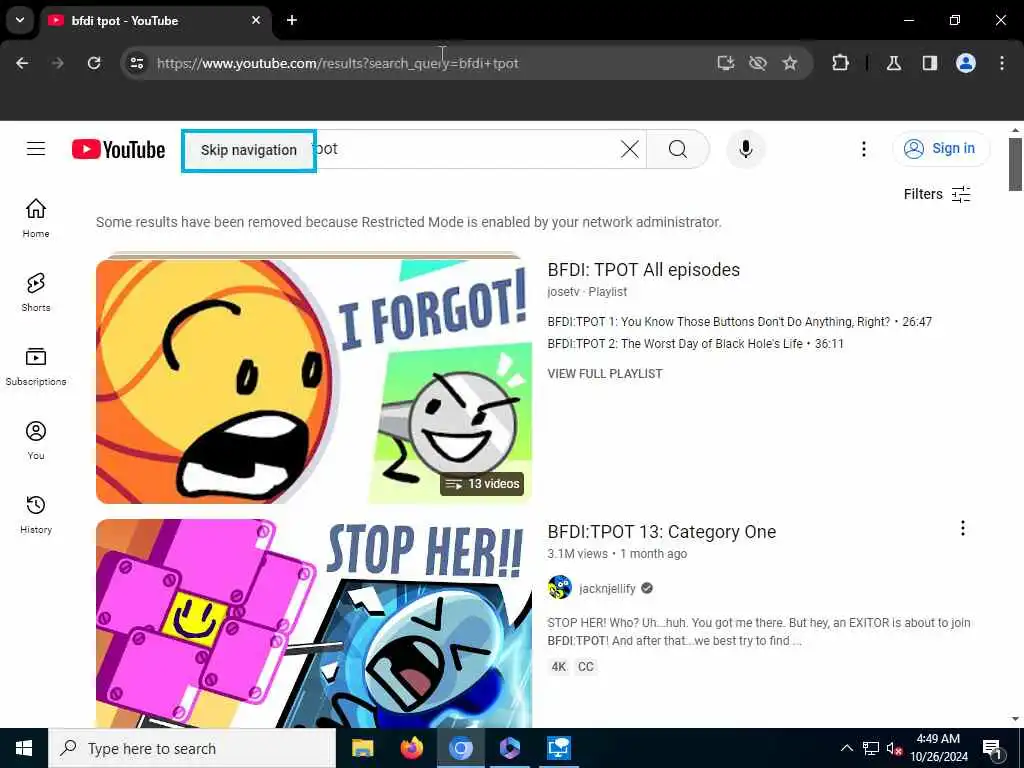
Task: Launch Firefox from the taskbar
Action: point(411,748)
